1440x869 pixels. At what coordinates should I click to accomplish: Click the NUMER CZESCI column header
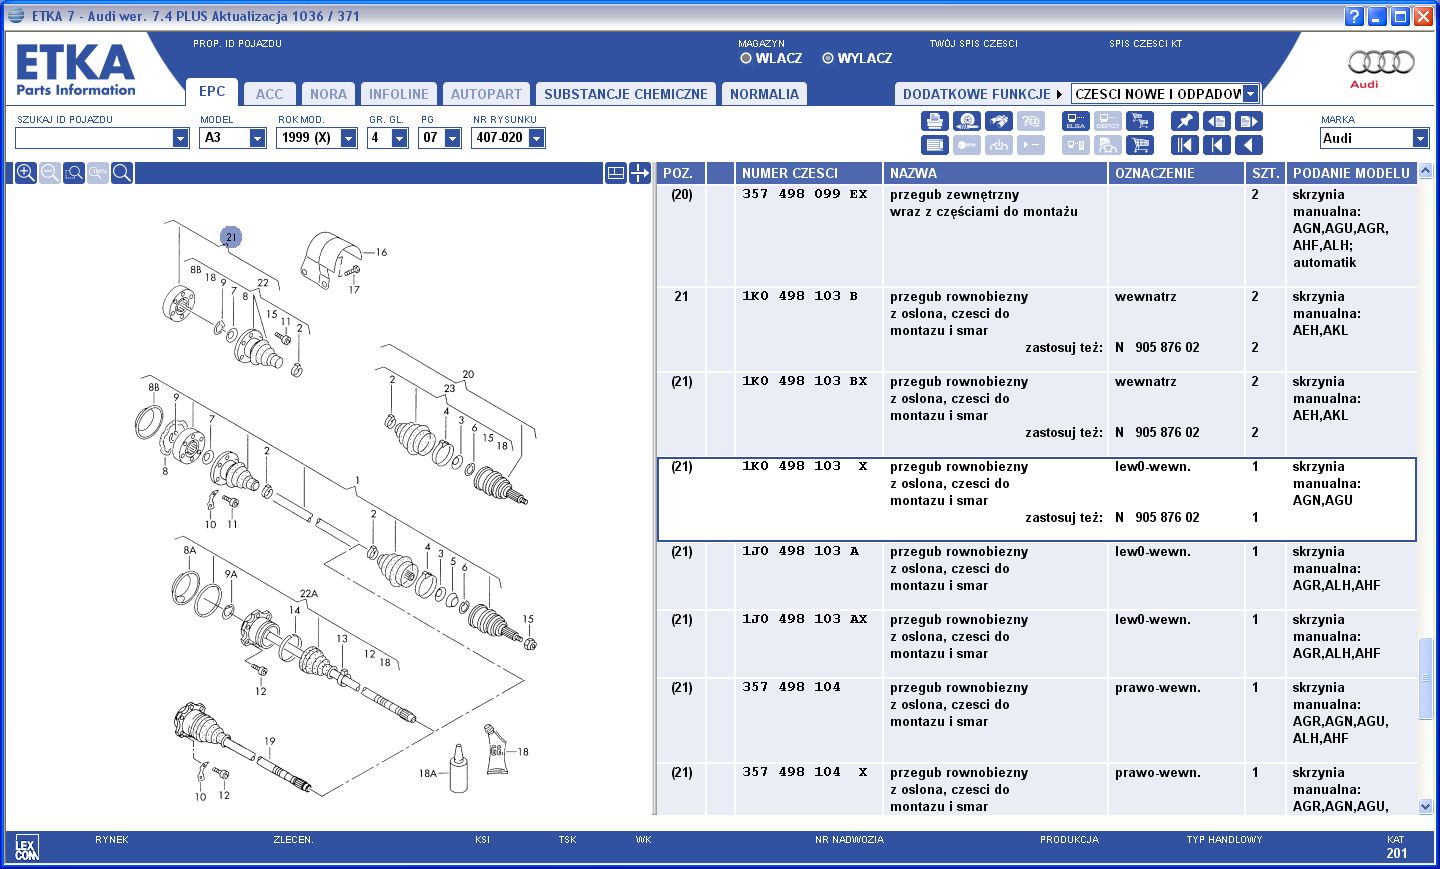click(809, 173)
